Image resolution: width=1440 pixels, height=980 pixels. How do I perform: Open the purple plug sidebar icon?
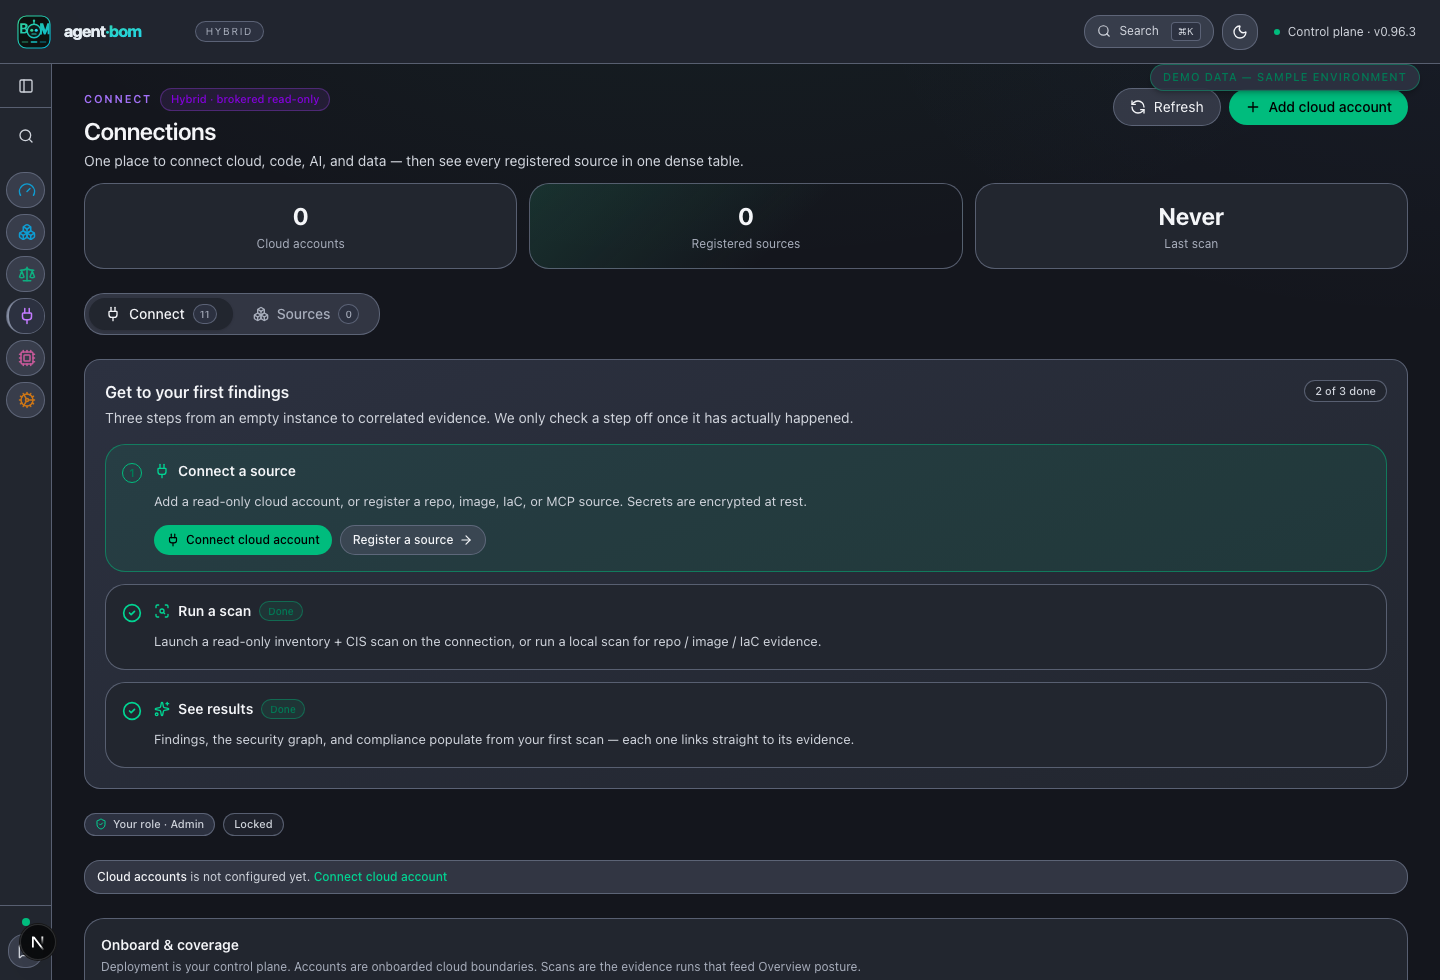click(26, 316)
